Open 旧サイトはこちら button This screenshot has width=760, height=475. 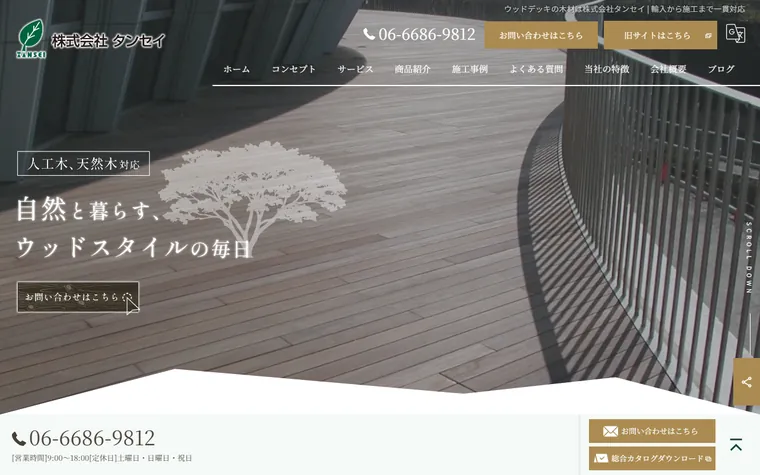660,35
